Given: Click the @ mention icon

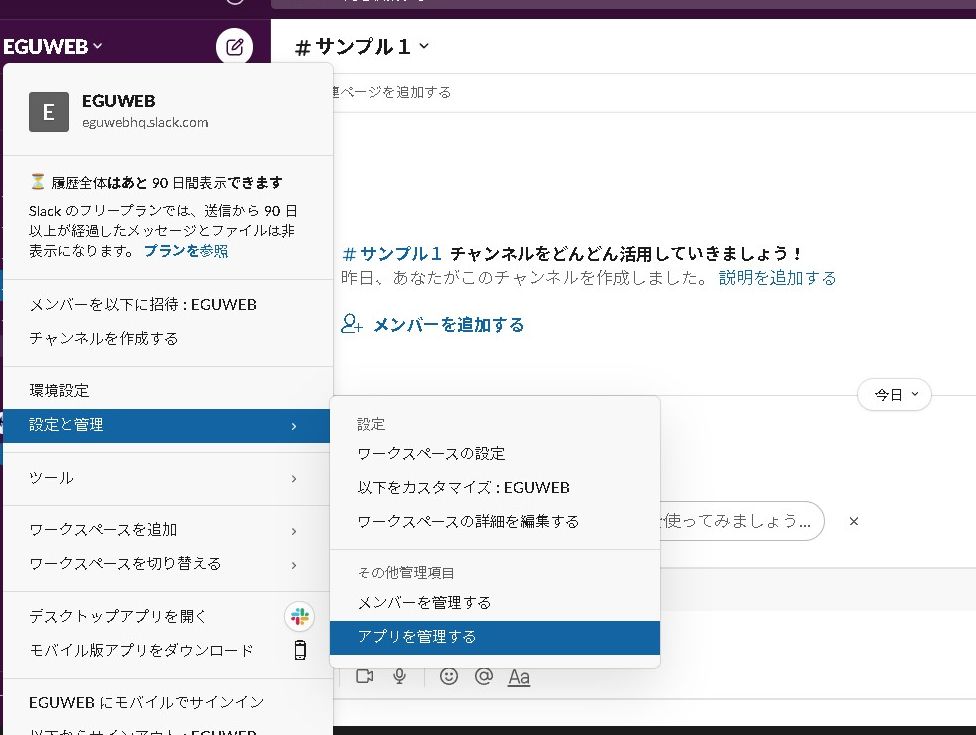Looking at the screenshot, I should tap(484, 676).
